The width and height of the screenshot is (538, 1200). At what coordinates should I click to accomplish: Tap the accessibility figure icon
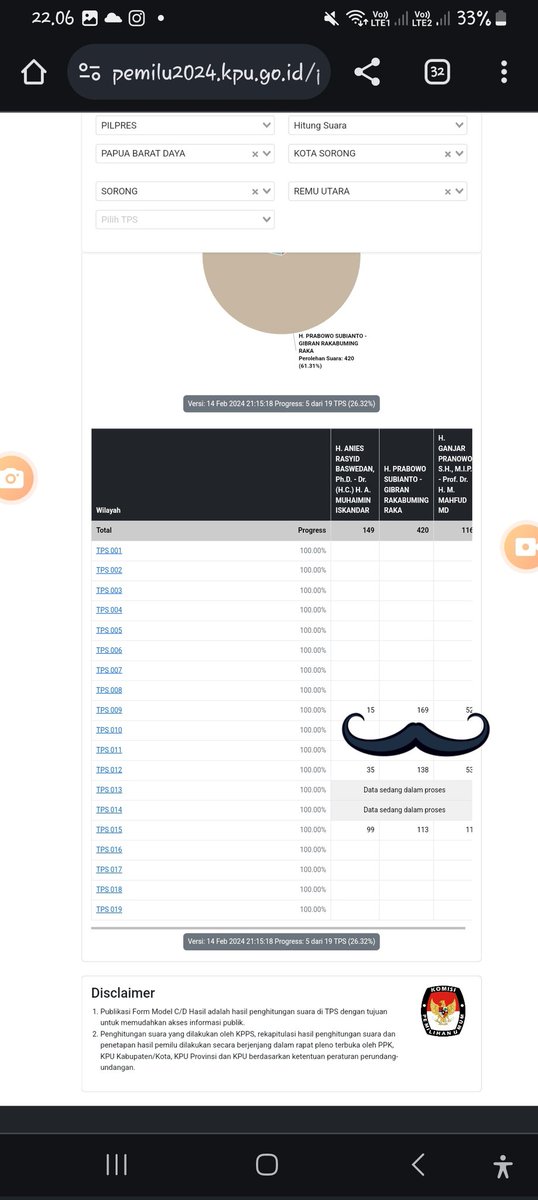[503, 1165]
